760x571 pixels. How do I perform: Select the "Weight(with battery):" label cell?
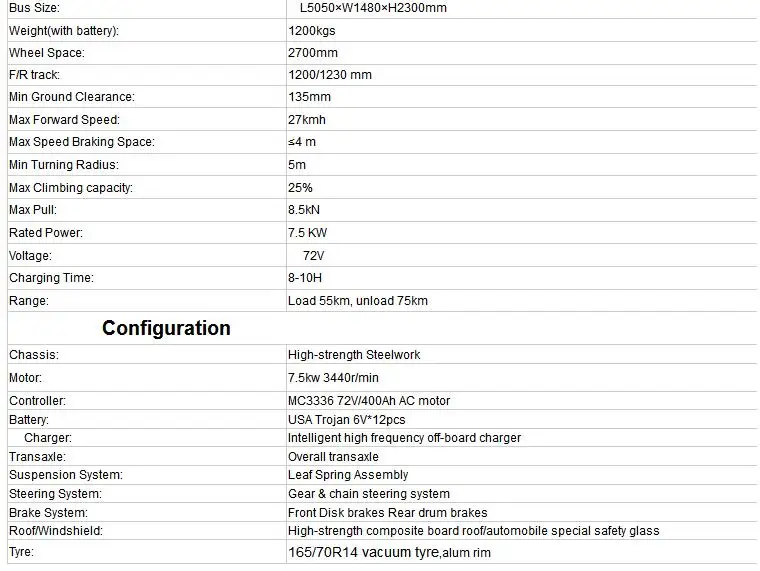[x=64, y=30]
